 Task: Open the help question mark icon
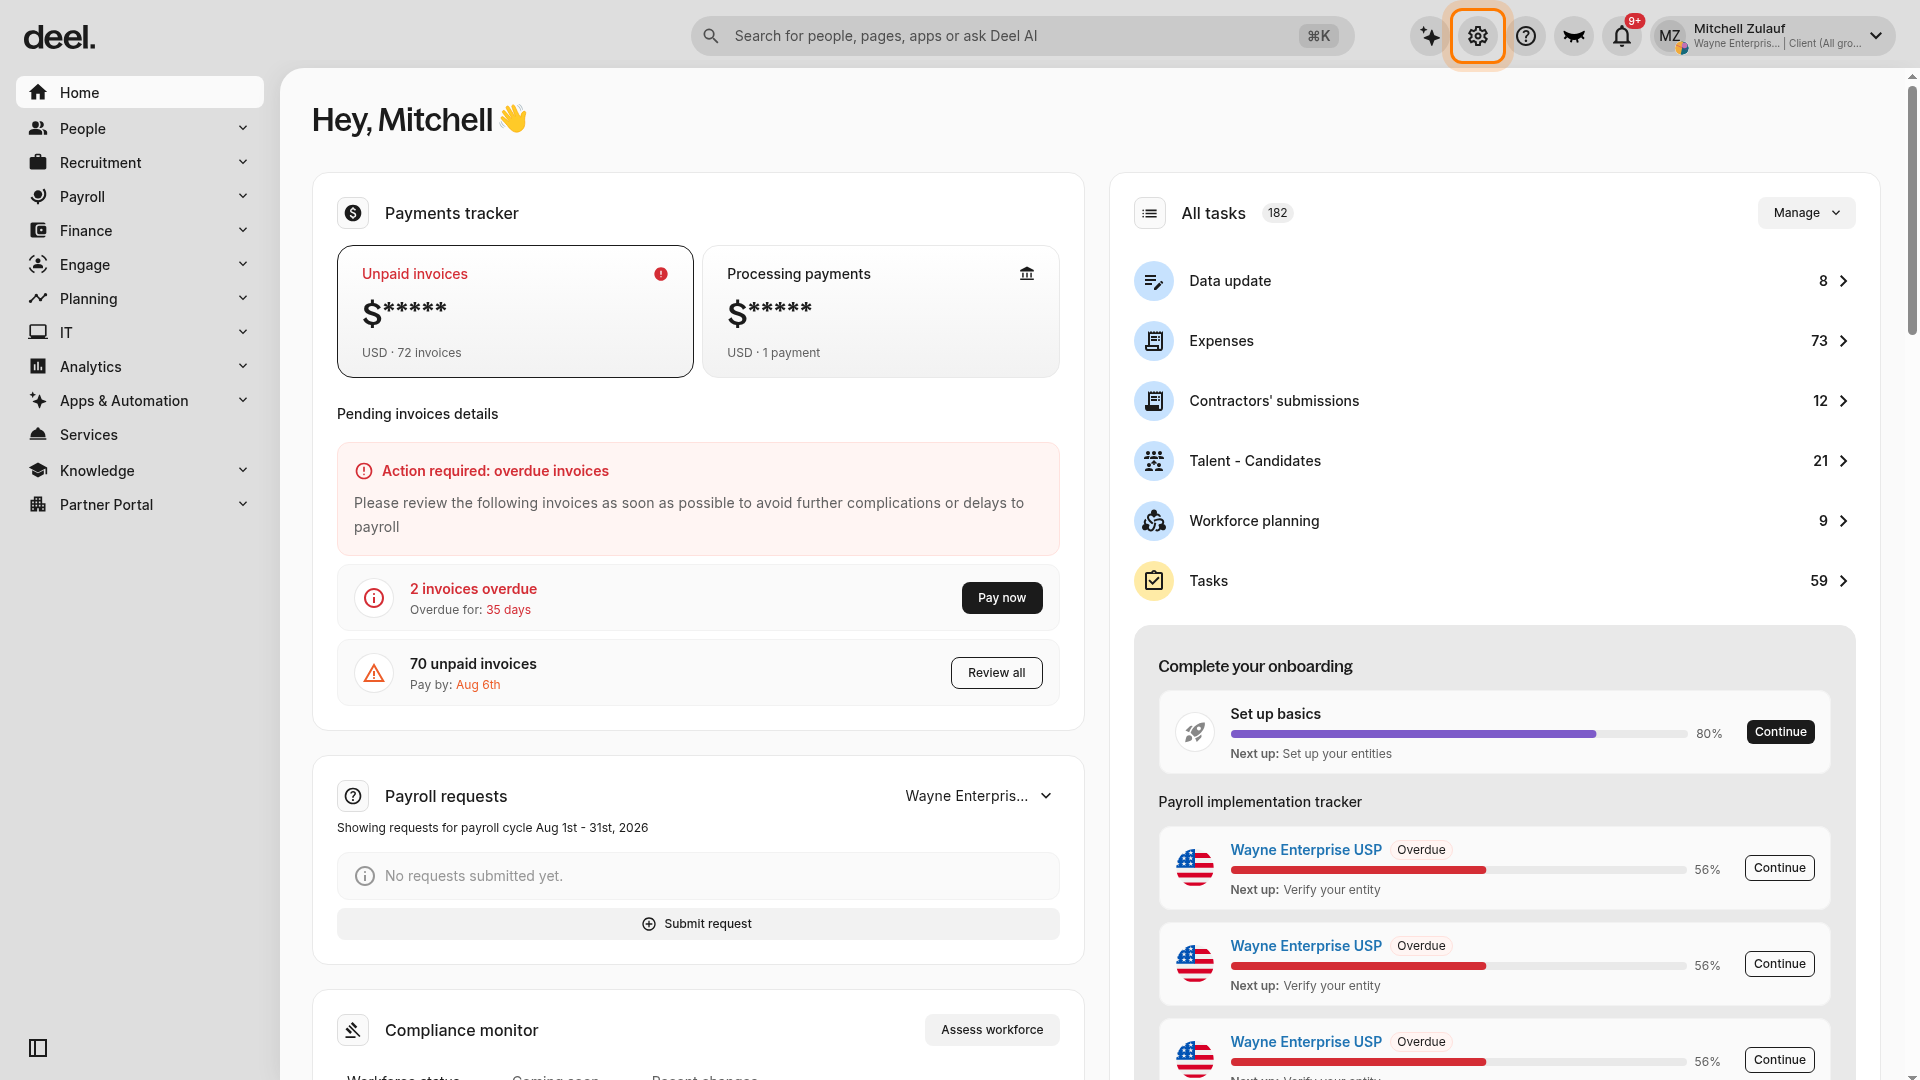click(x=1526, y=36)
